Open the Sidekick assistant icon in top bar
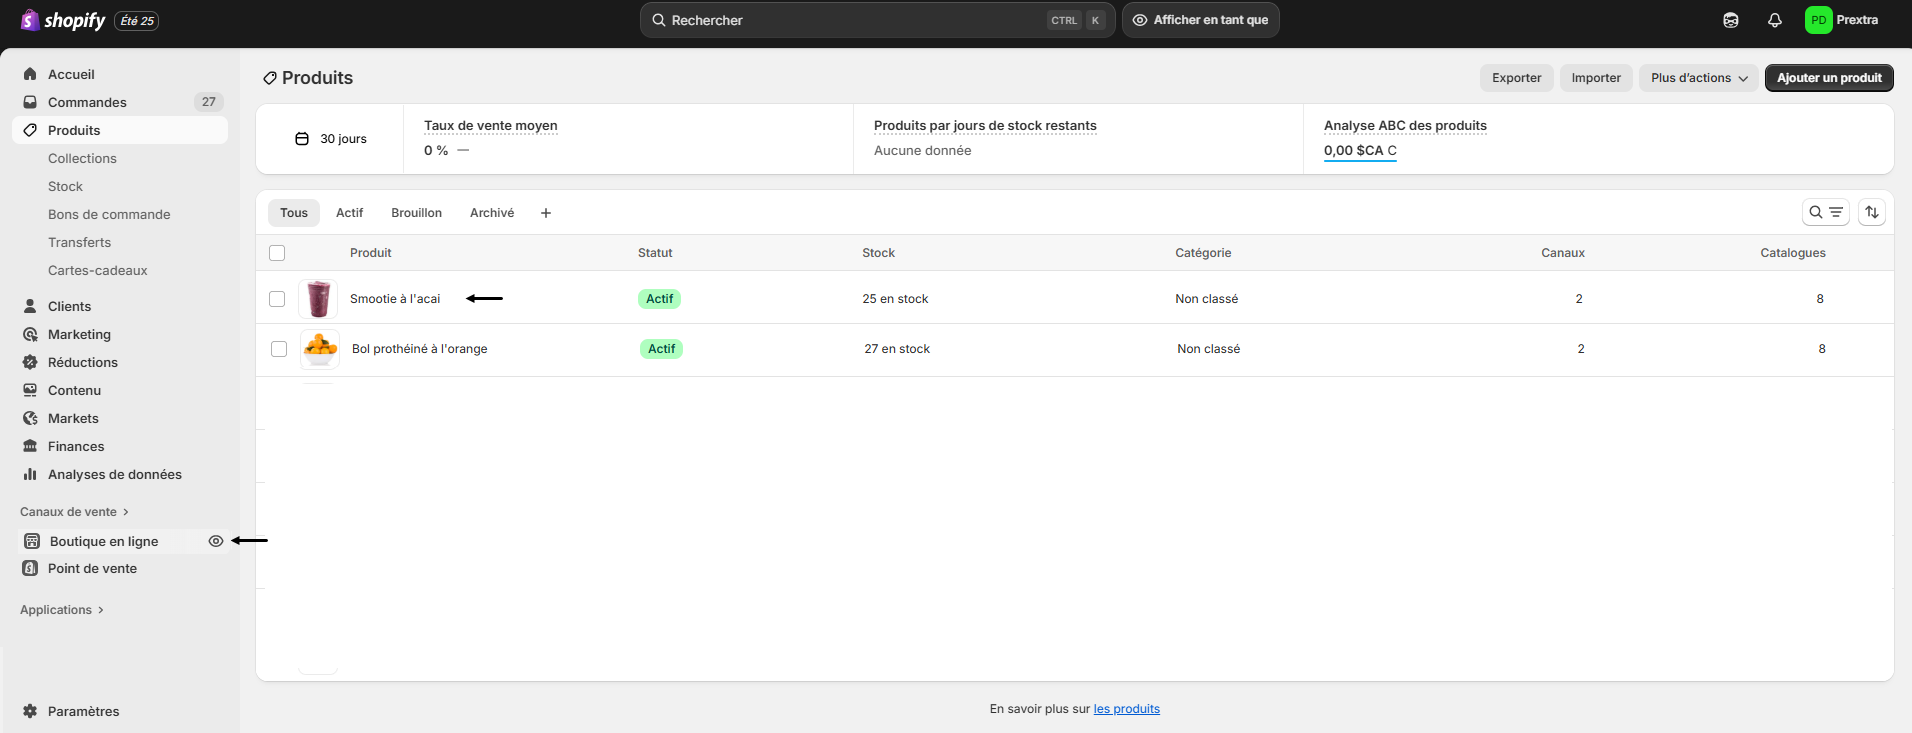Image resolution: width=1912 pixels, height=733 pixels. point(1731,20)
